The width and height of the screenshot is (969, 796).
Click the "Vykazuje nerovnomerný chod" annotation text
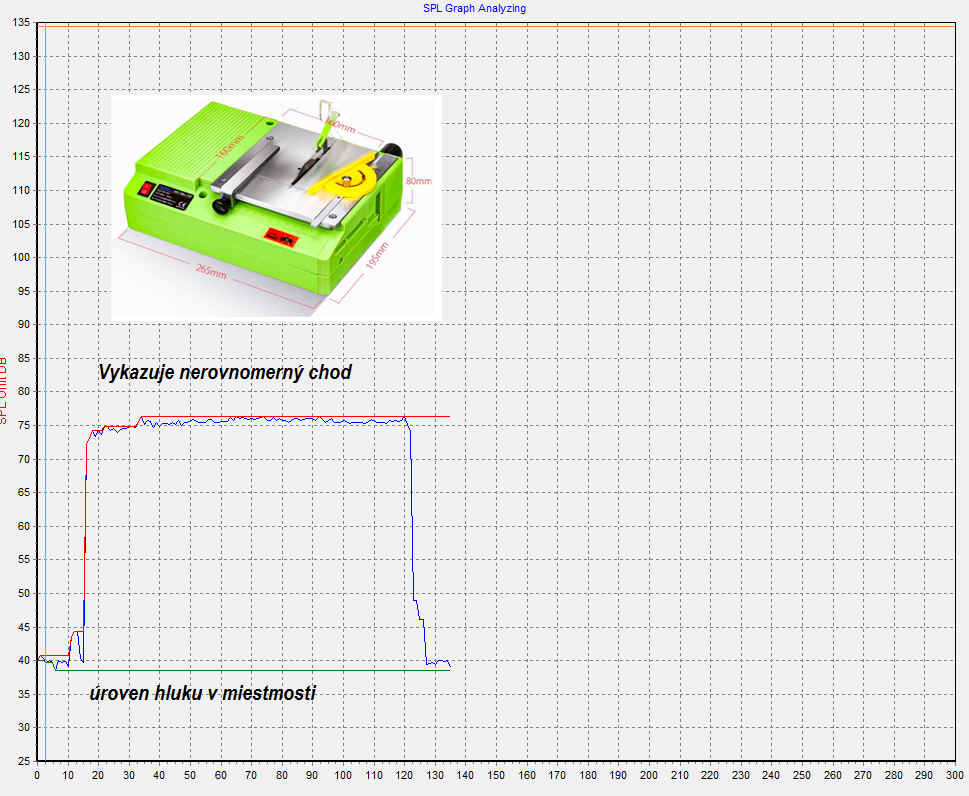pos(224,373)
